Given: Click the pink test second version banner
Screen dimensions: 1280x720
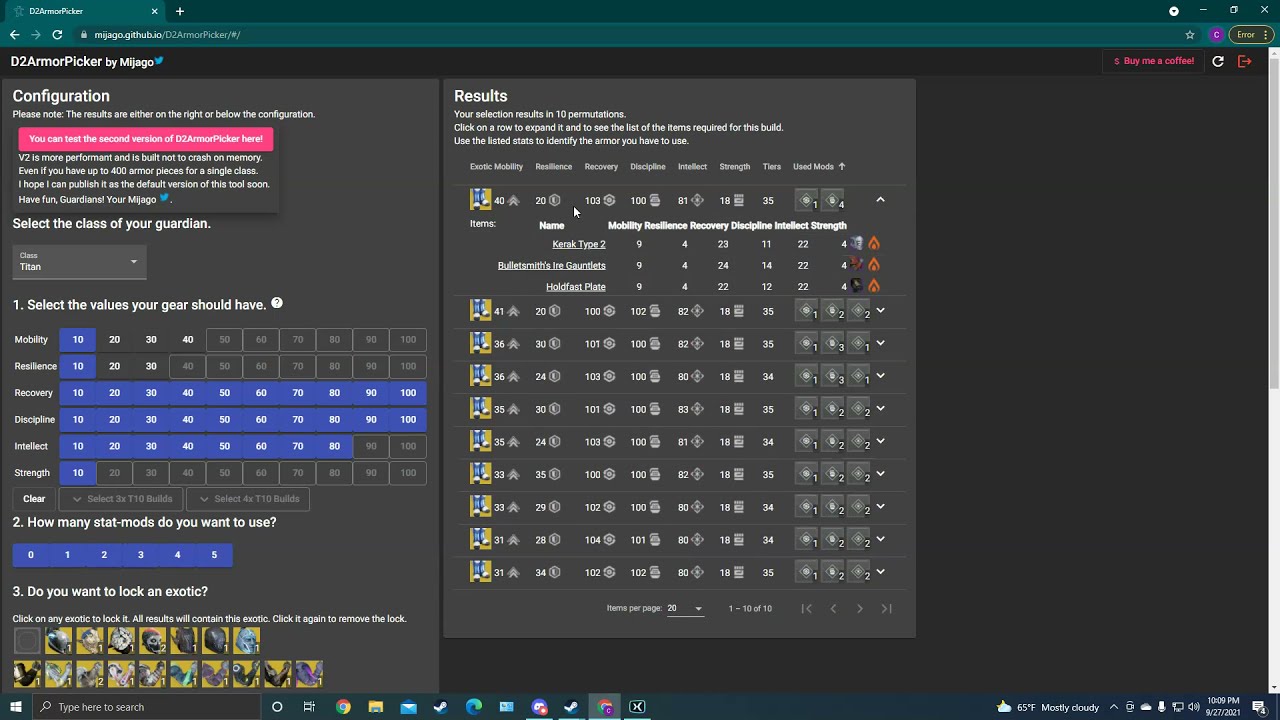Looking at the screenshot, I should (145, 139).
